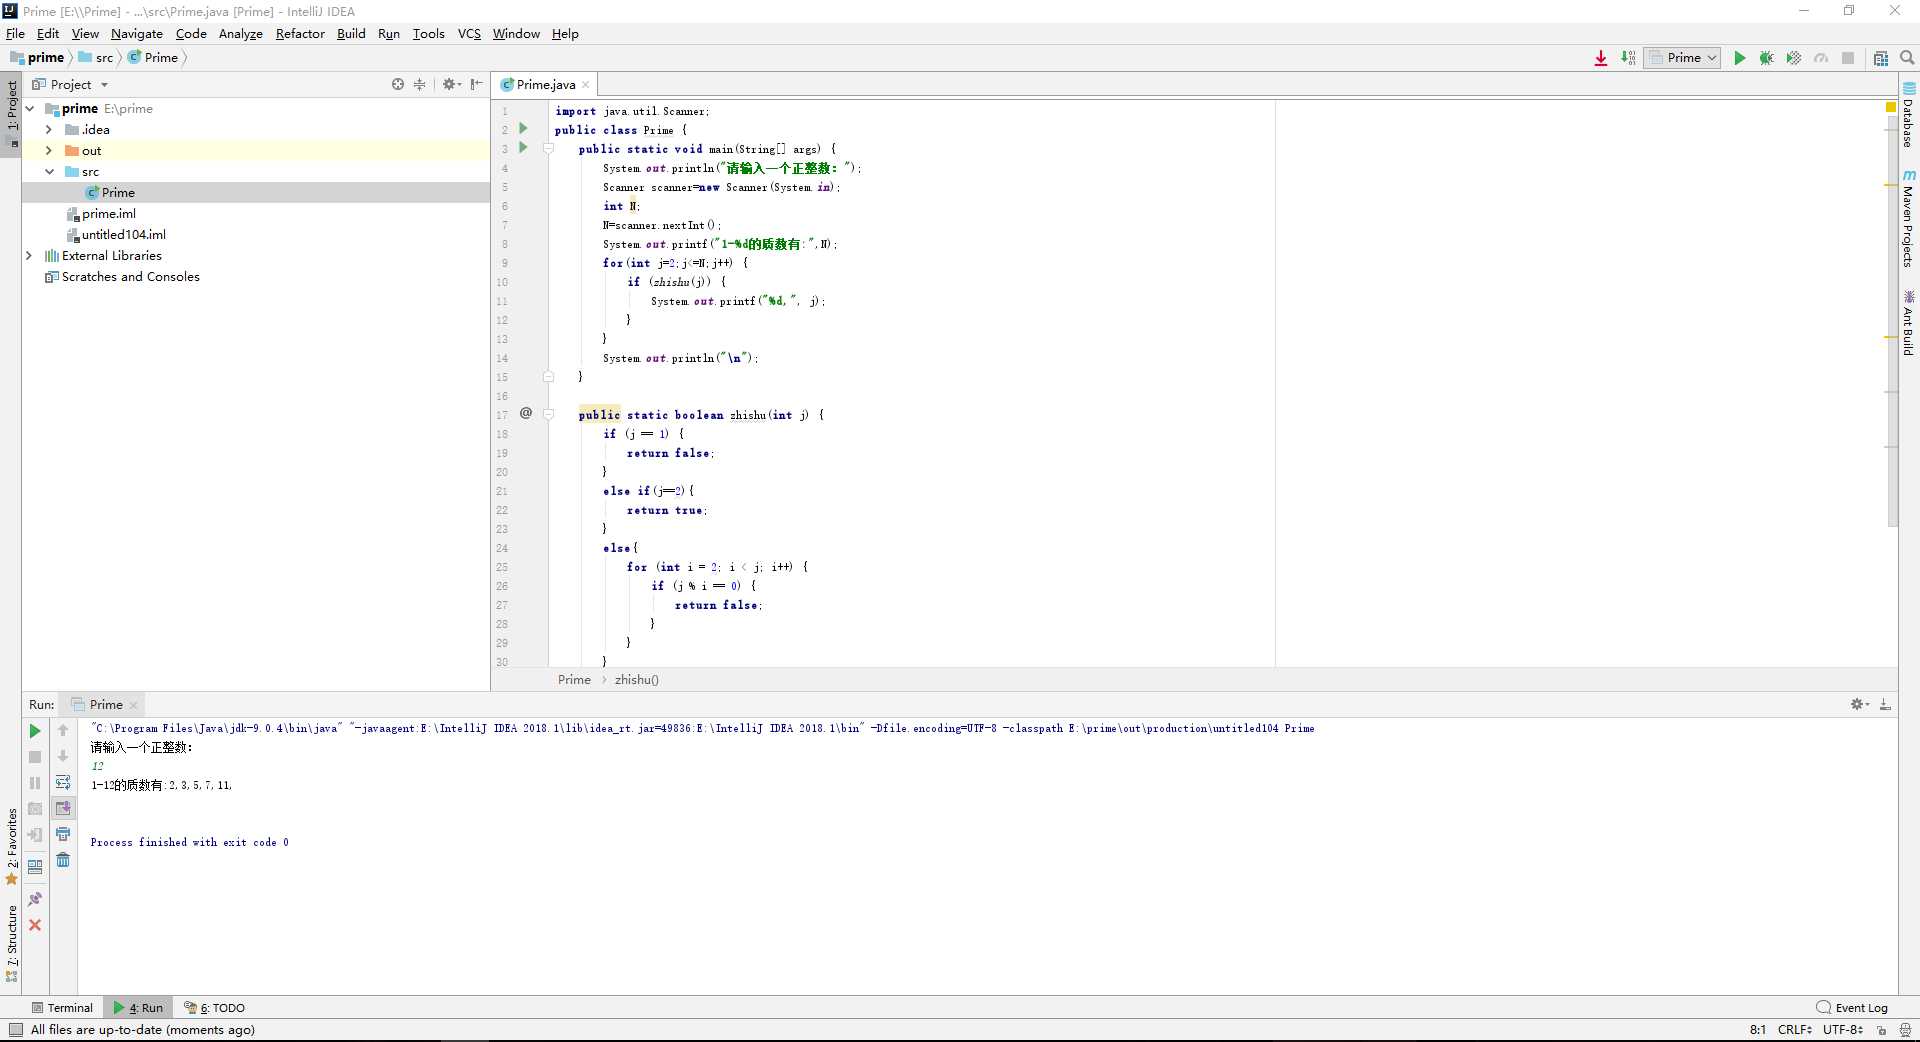Hide the Run panel

(x=1885, y=705)
